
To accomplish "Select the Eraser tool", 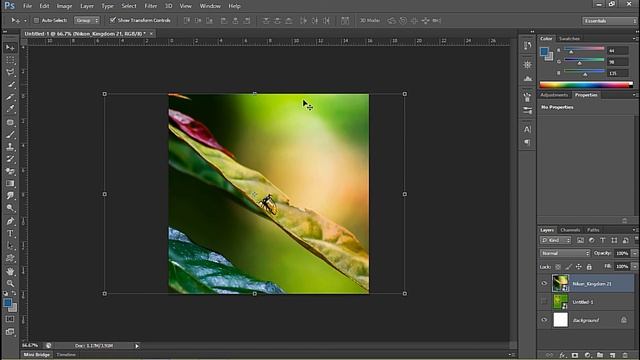I will pos(10,171).
